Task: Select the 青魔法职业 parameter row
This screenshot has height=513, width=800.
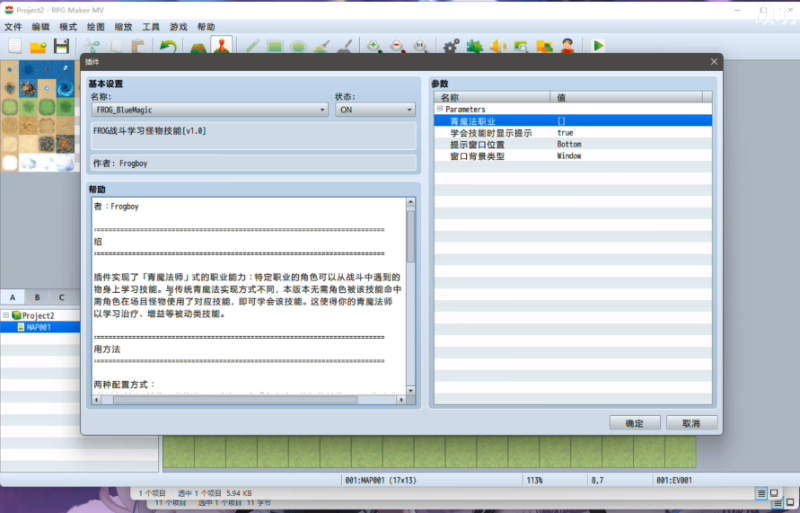Action: [x=573, y=121]
